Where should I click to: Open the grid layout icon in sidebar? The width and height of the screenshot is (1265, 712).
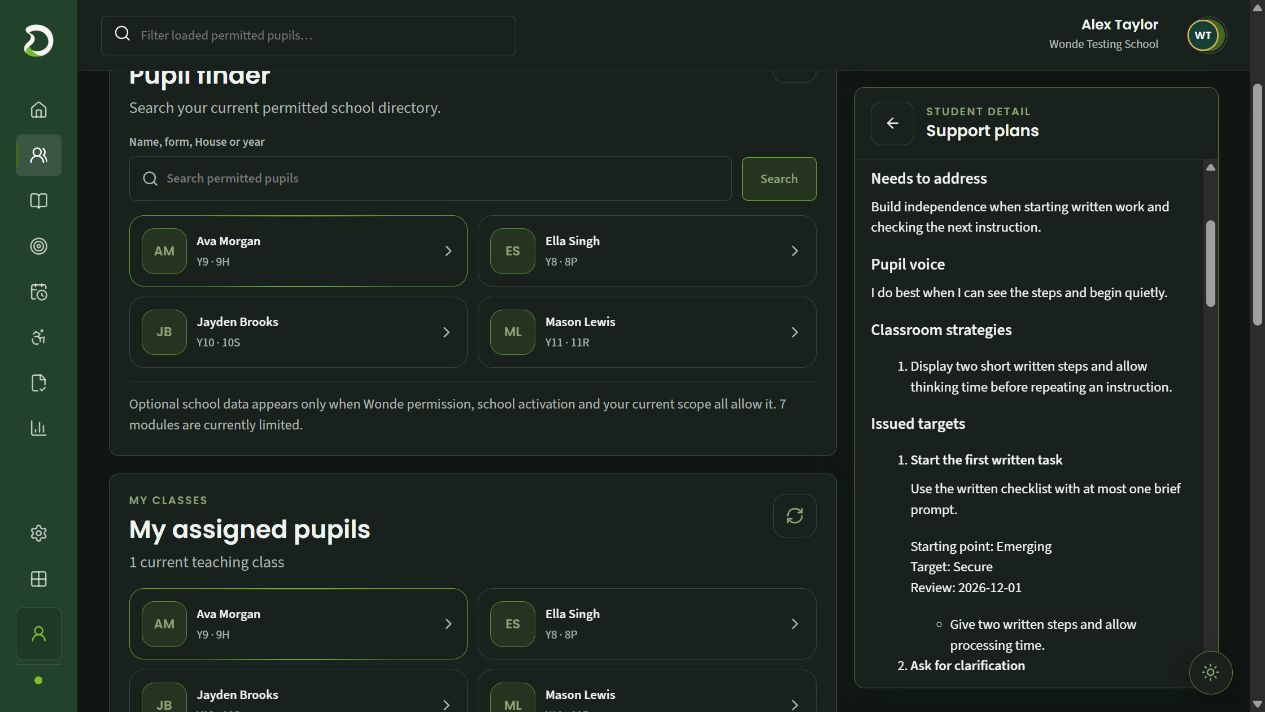[x=38, y=579]
